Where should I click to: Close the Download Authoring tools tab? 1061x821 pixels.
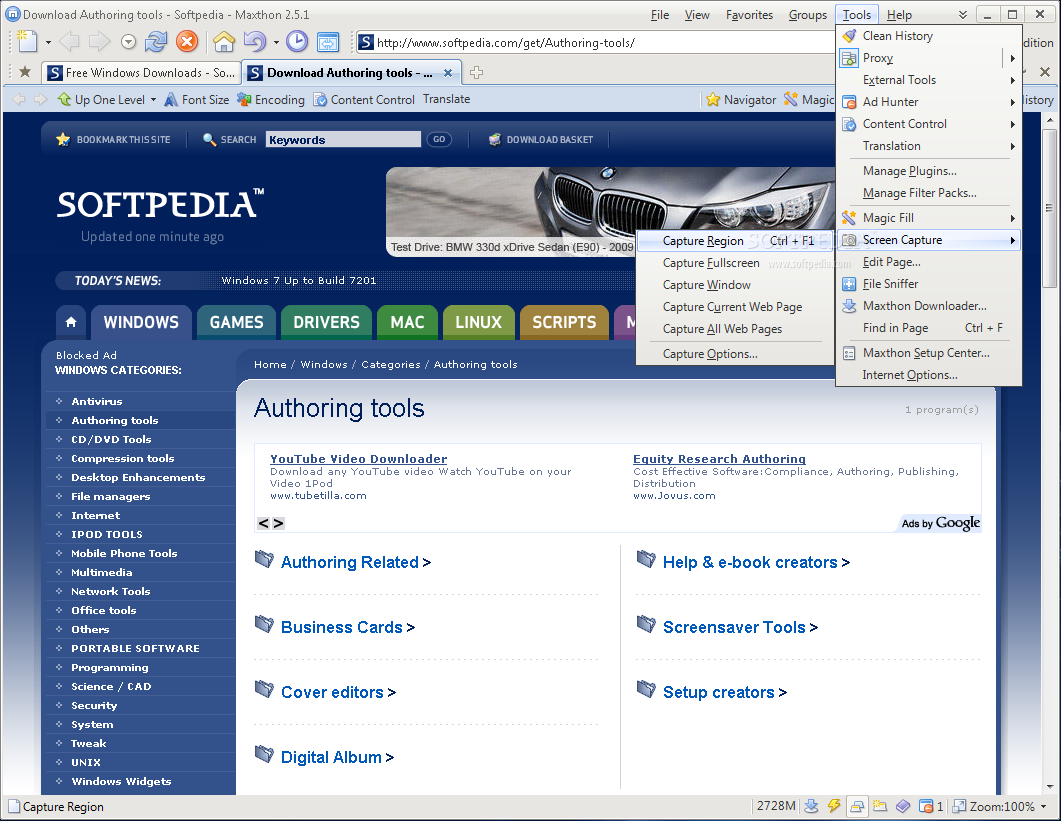[448, 72]
